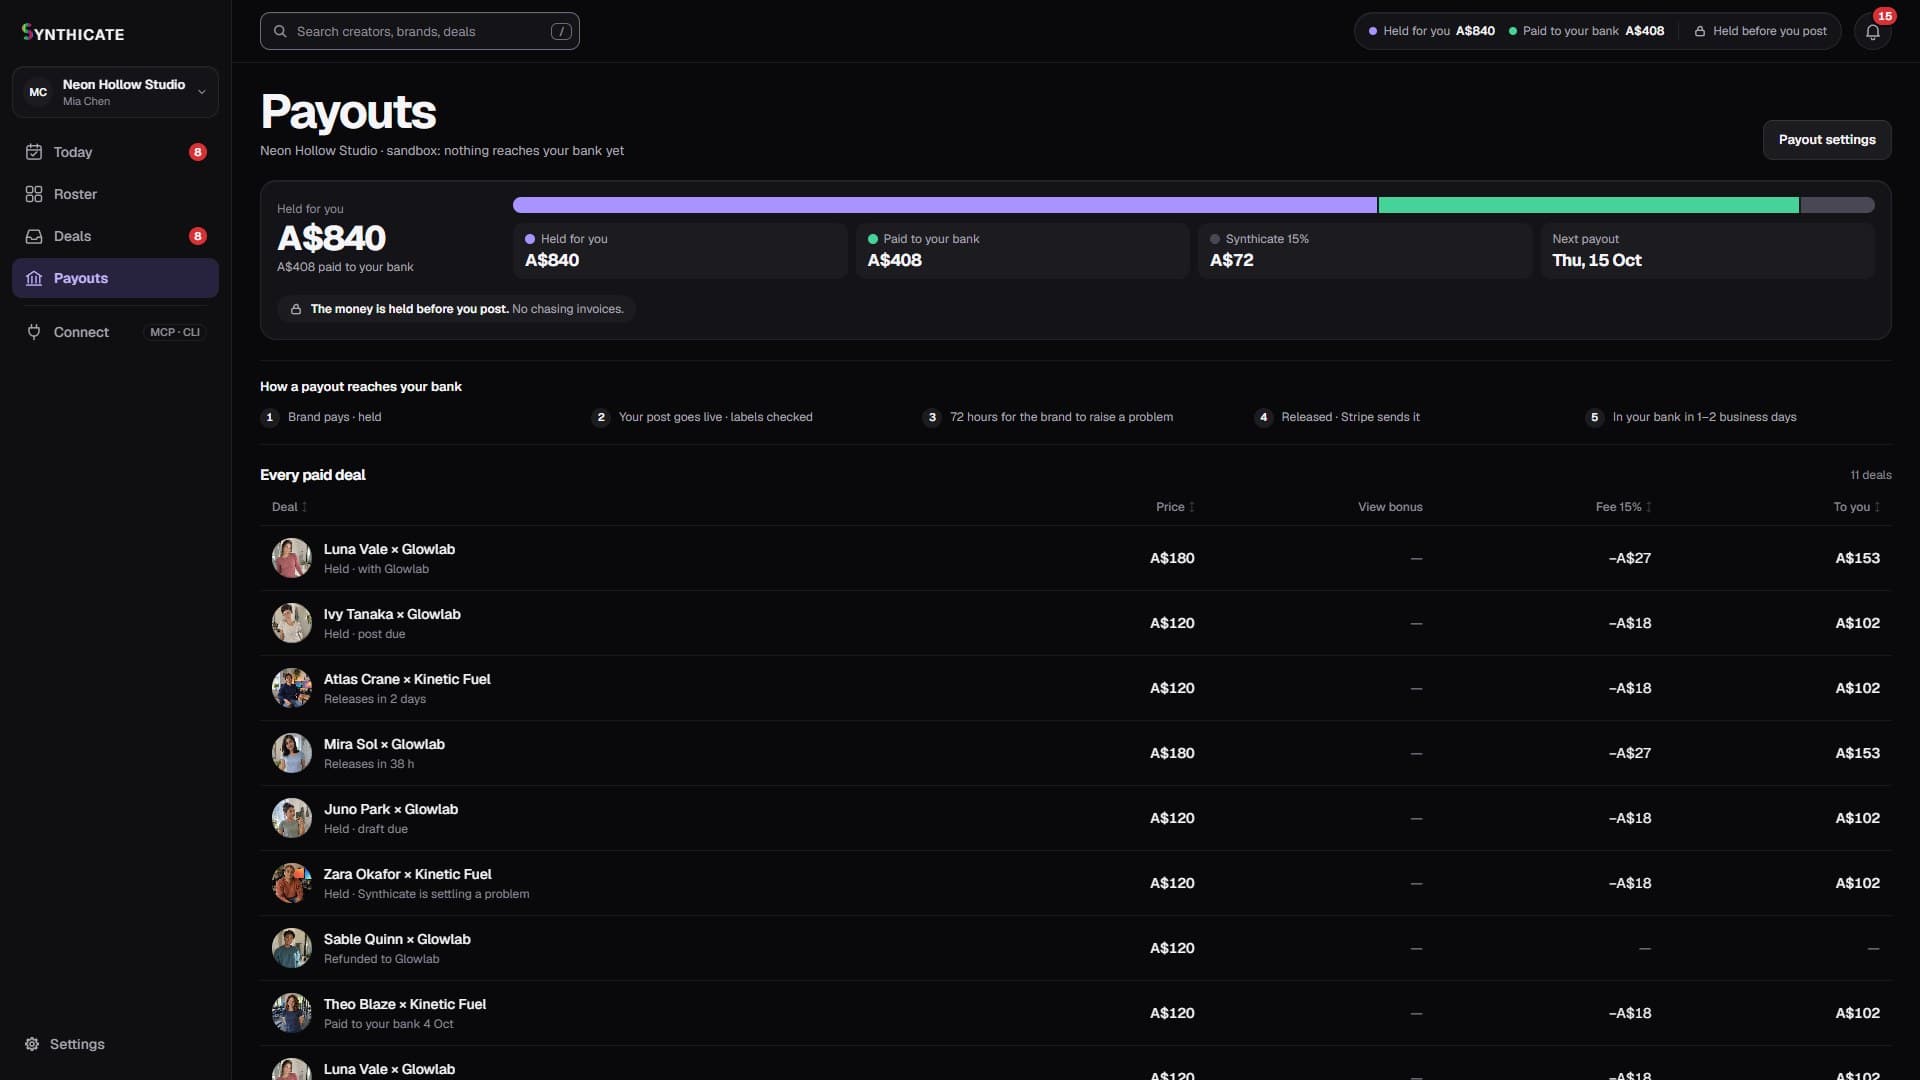Click the 'Held for you A$840' header chip
Image resolution: width=1920 pixels, height=1080 pixels.
click(x=1431, y=31)
